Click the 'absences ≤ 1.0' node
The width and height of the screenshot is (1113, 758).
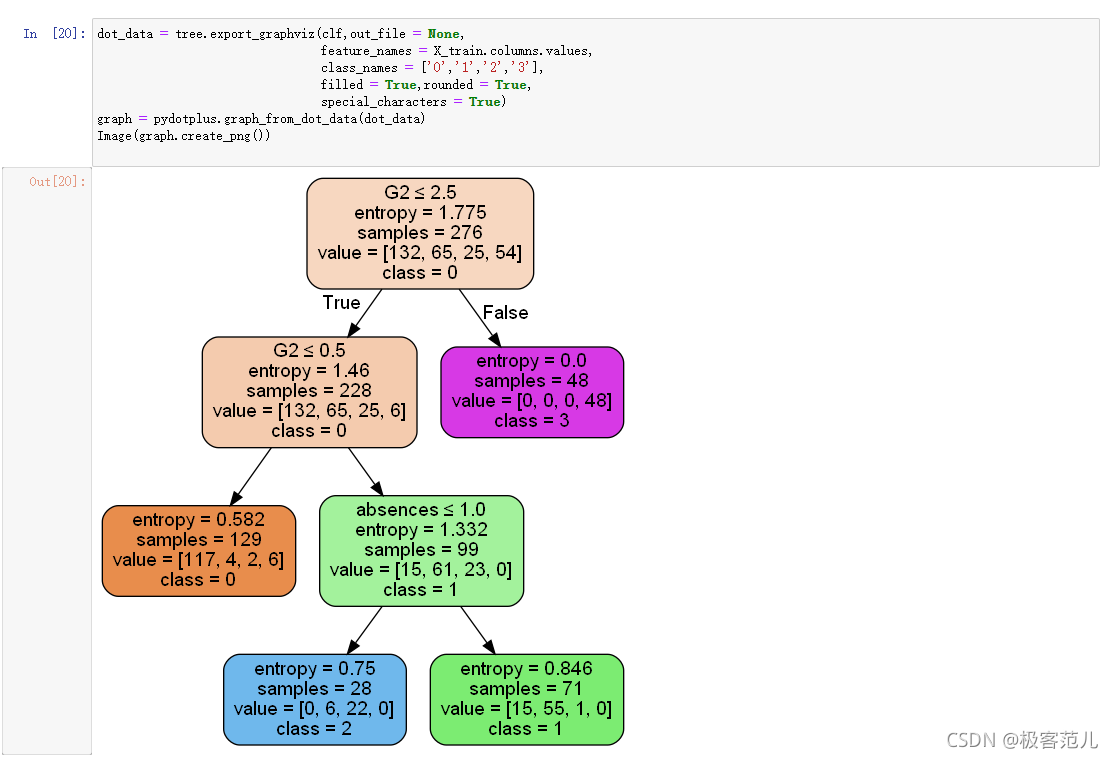[422, 551]
